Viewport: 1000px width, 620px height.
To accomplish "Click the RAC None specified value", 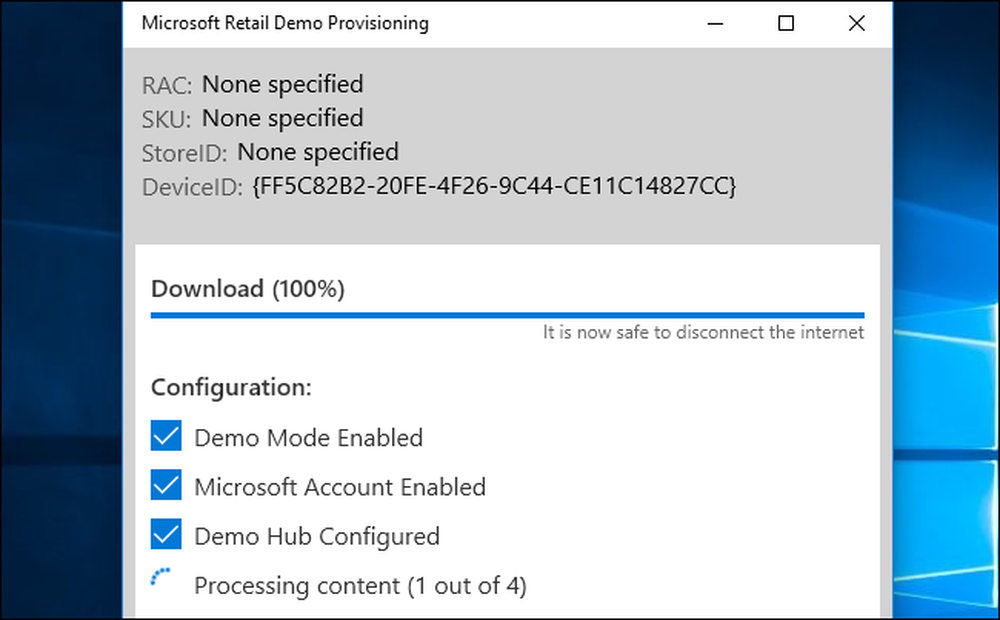I will coord(283,84).
